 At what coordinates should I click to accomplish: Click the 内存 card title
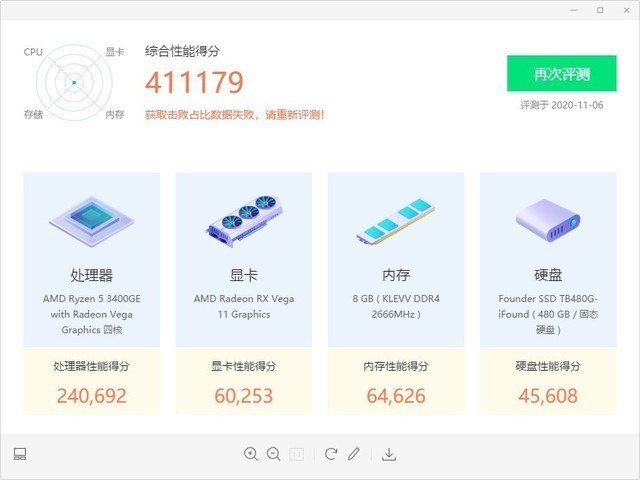(396, 275)
